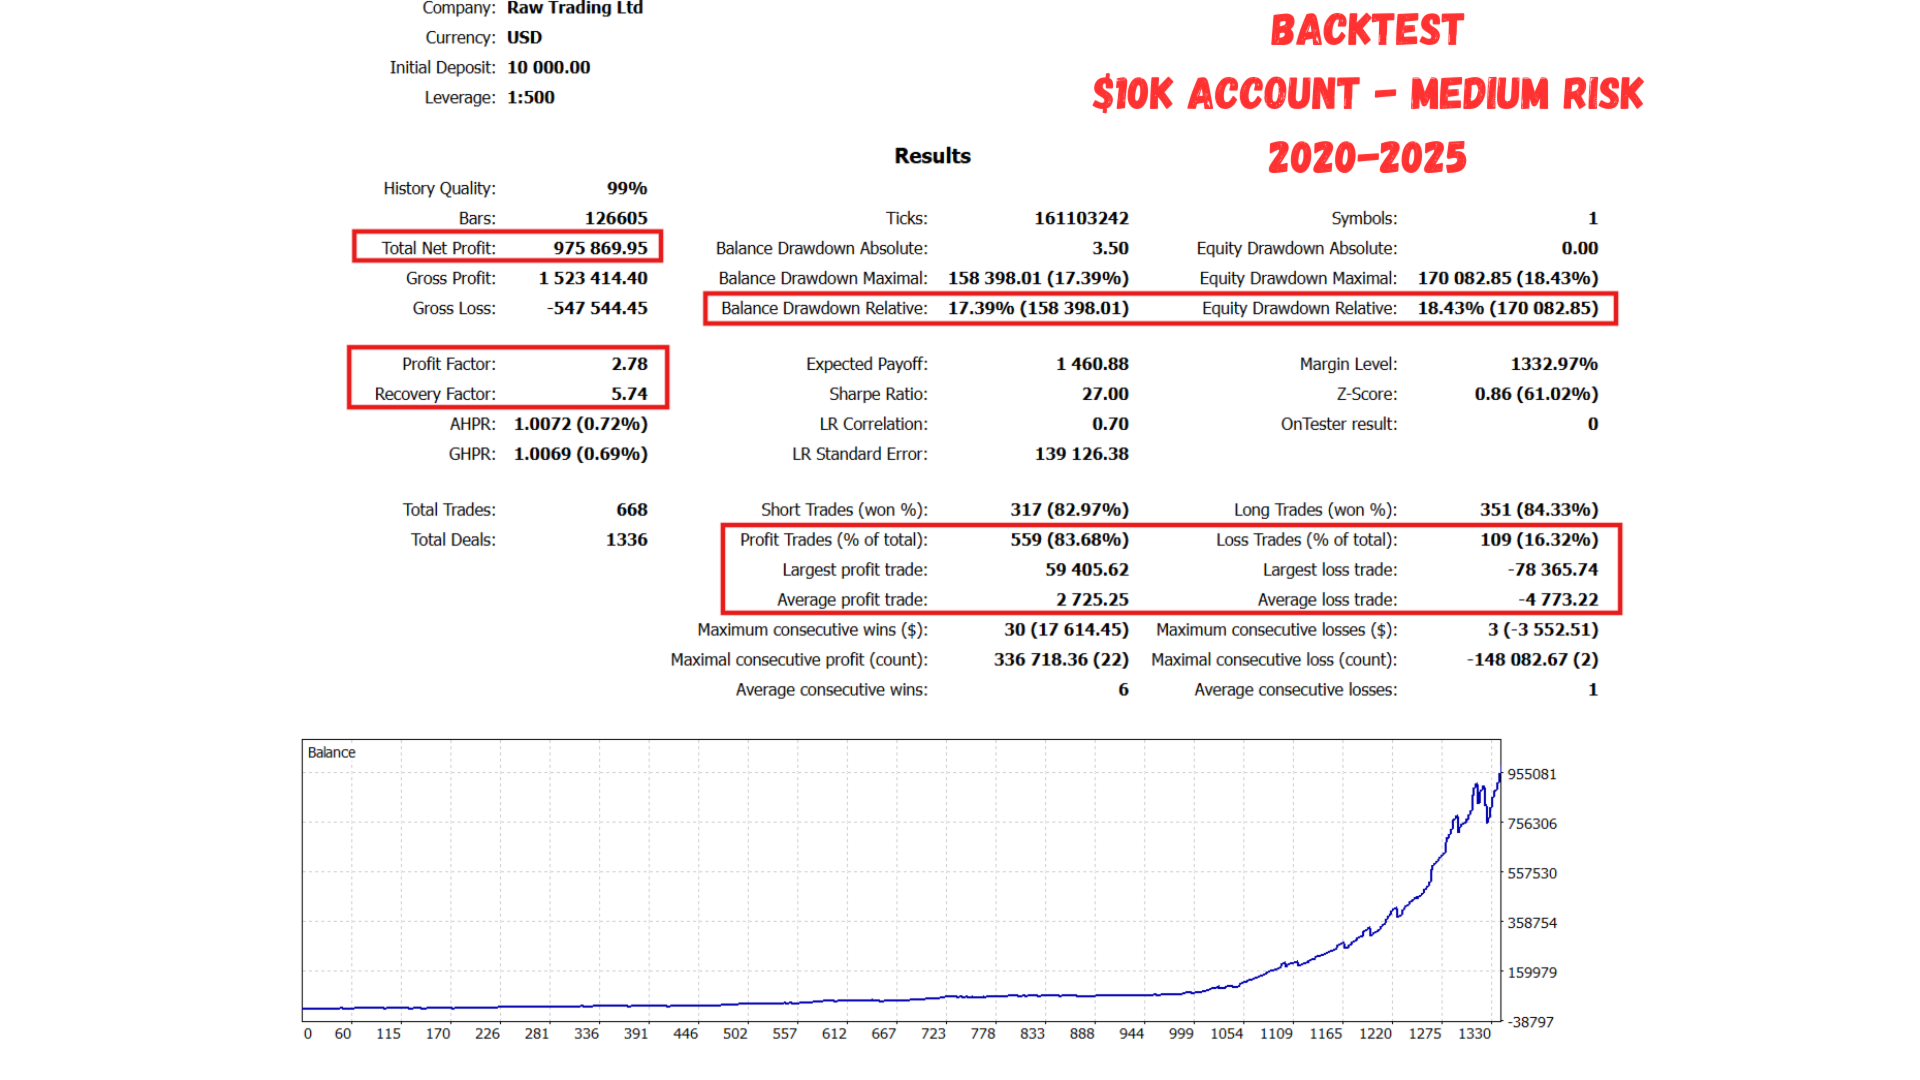This screenshot has width=1920, height=1080.
Task: Select the 557530 y-axis label on chart
Action: tap(1532, 874)
